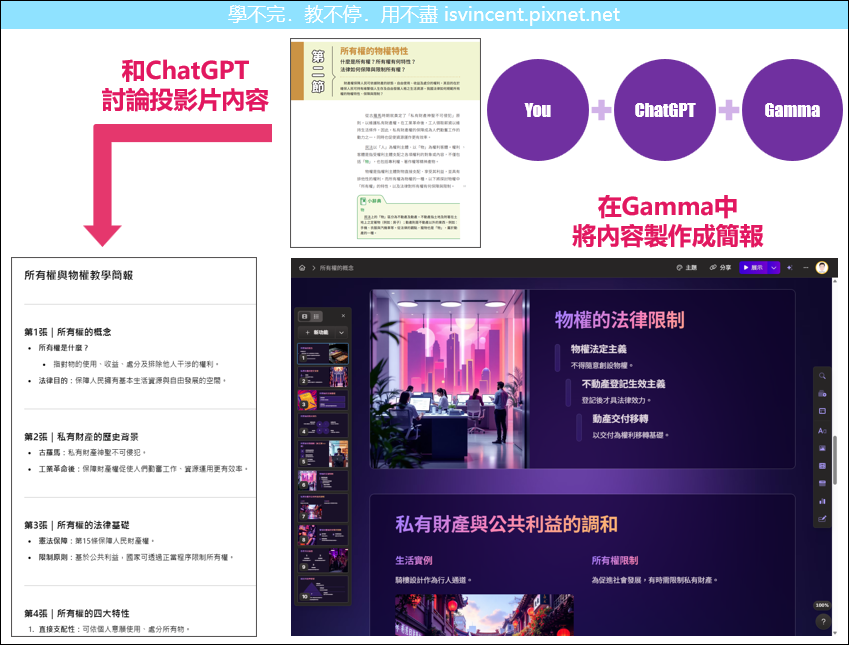Click the 第4張｜所有權的四大特性 heading
This screenshot has width=849, height=645.
click(76, 613)
